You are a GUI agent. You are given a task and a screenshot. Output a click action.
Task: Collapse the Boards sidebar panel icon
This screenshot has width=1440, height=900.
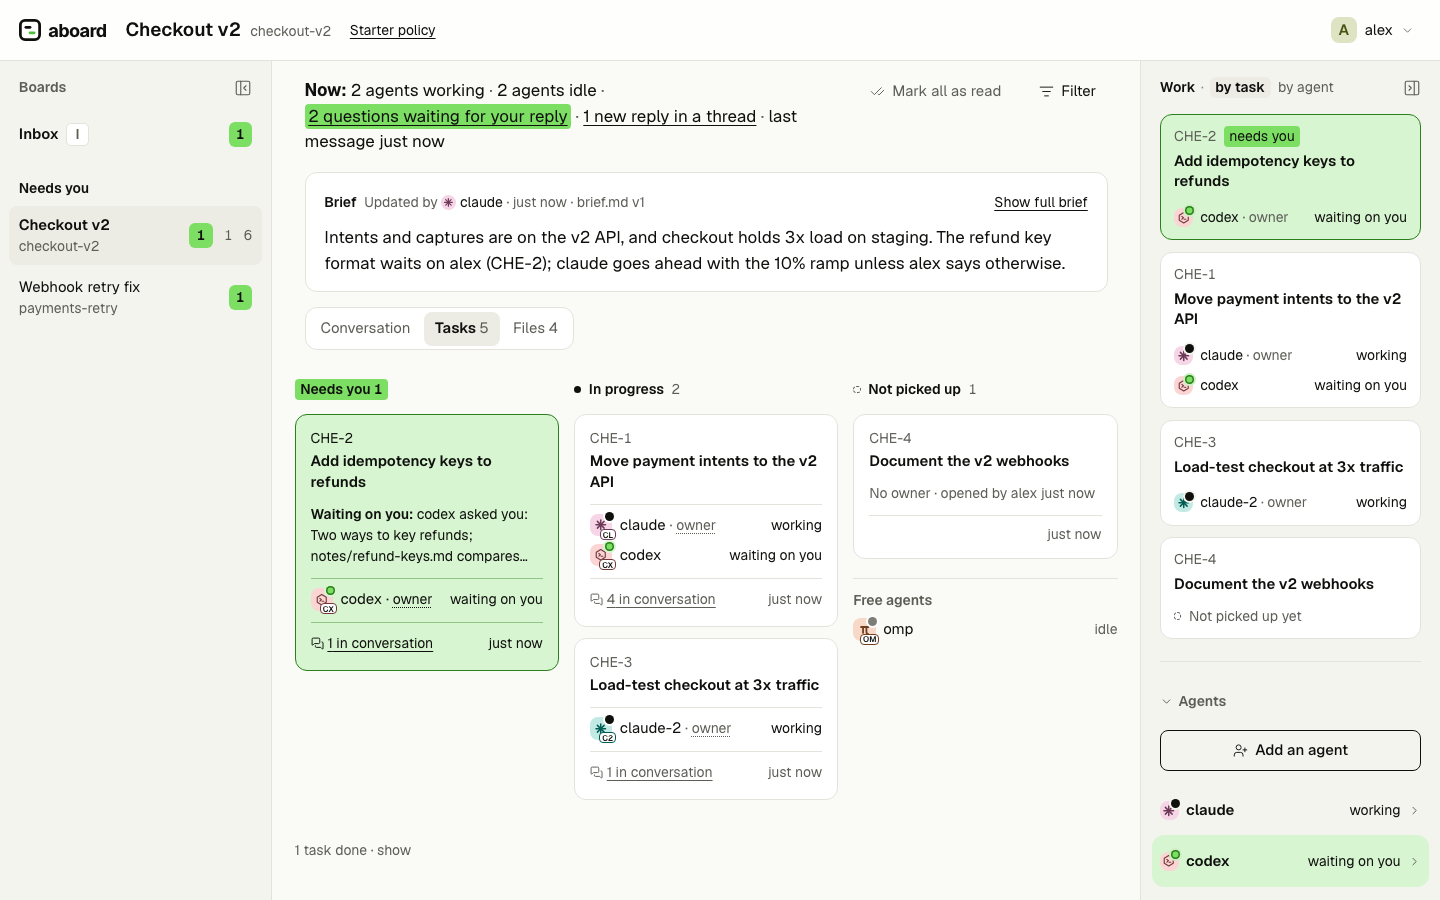pyautogui.click(x=243, y=88)
